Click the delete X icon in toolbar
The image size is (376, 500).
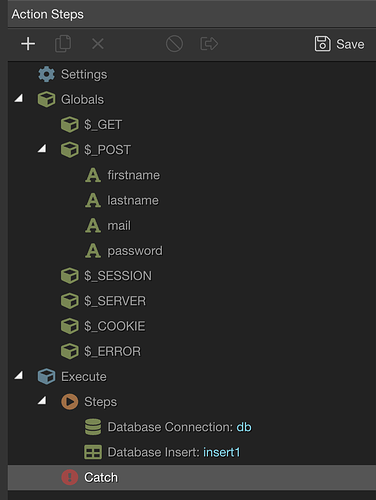(98, 44)
